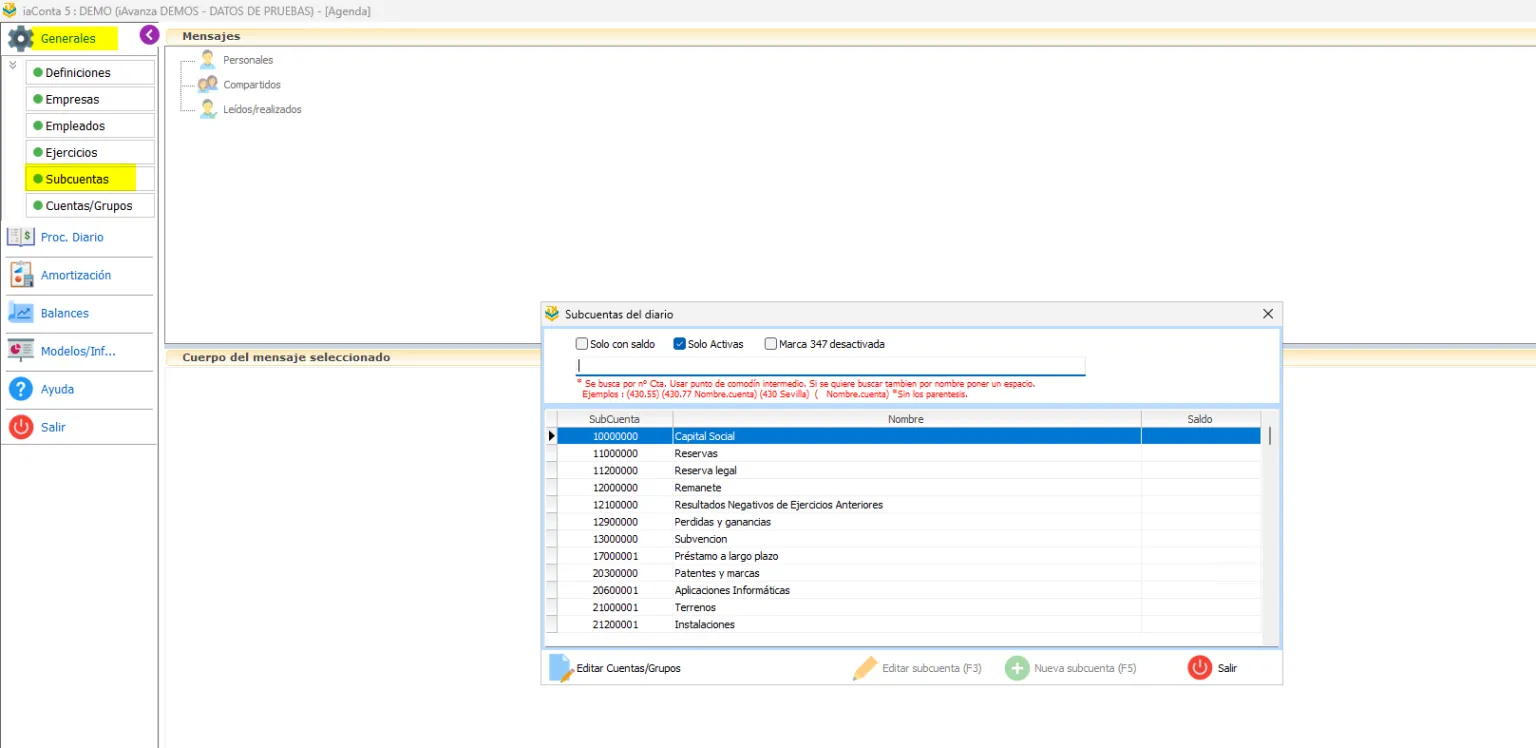Collapse the Generales submenu double chevron
The width and height of the screenshot is (1536, 748).
(x=13, y=65)
